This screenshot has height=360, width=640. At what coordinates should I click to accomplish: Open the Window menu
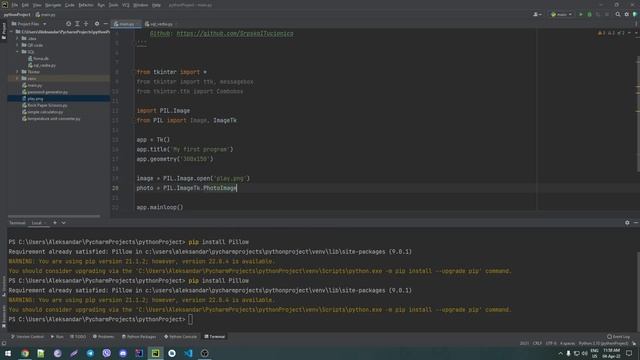[x=141, y=5]
